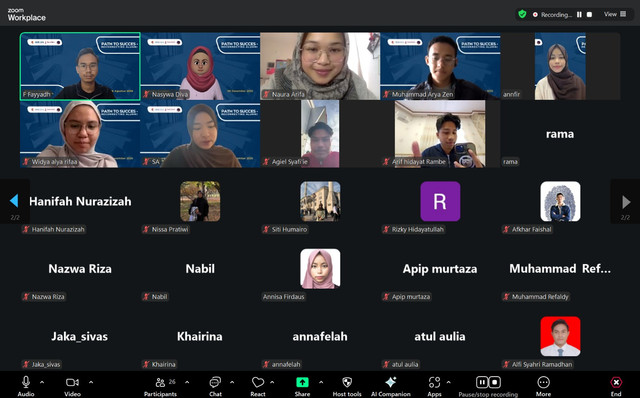The image size is (640, 398).
Task: Select Nasywa Diva's avatar video tile
Action: click(x=200, y=66)
